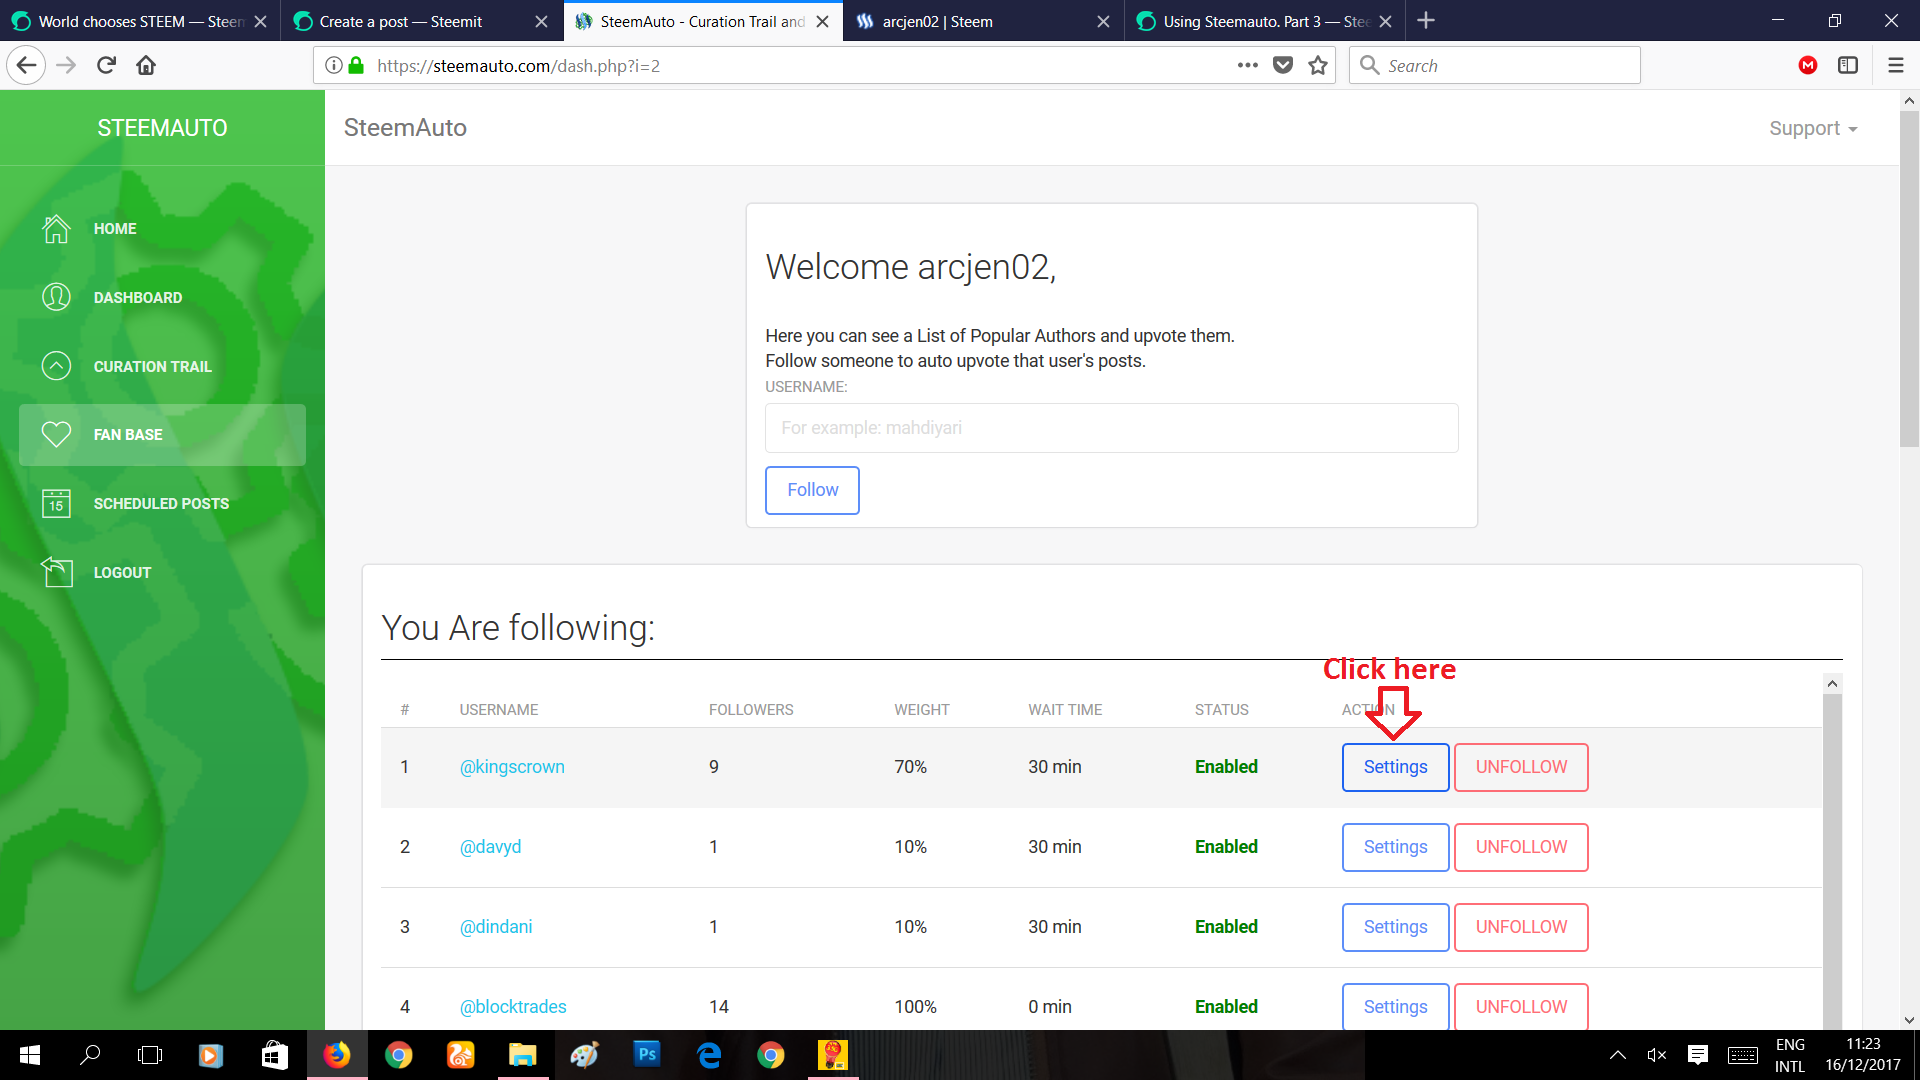Click the Logout icon in sidebar
This screenshot has width=1920, height=1080.
click(x=56, y=572)
